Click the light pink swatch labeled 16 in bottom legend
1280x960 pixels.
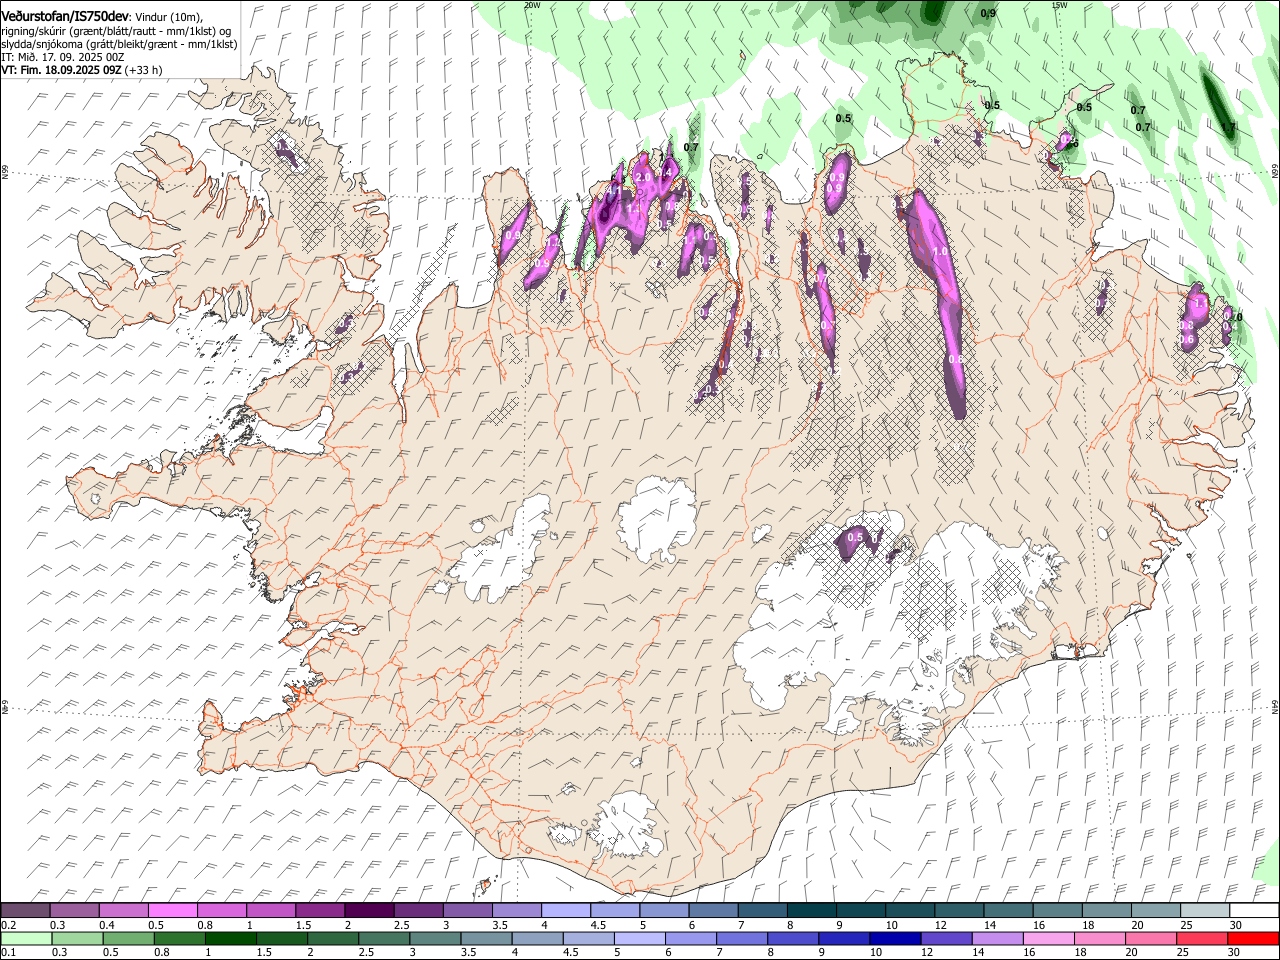click(x=1047, y=939)
